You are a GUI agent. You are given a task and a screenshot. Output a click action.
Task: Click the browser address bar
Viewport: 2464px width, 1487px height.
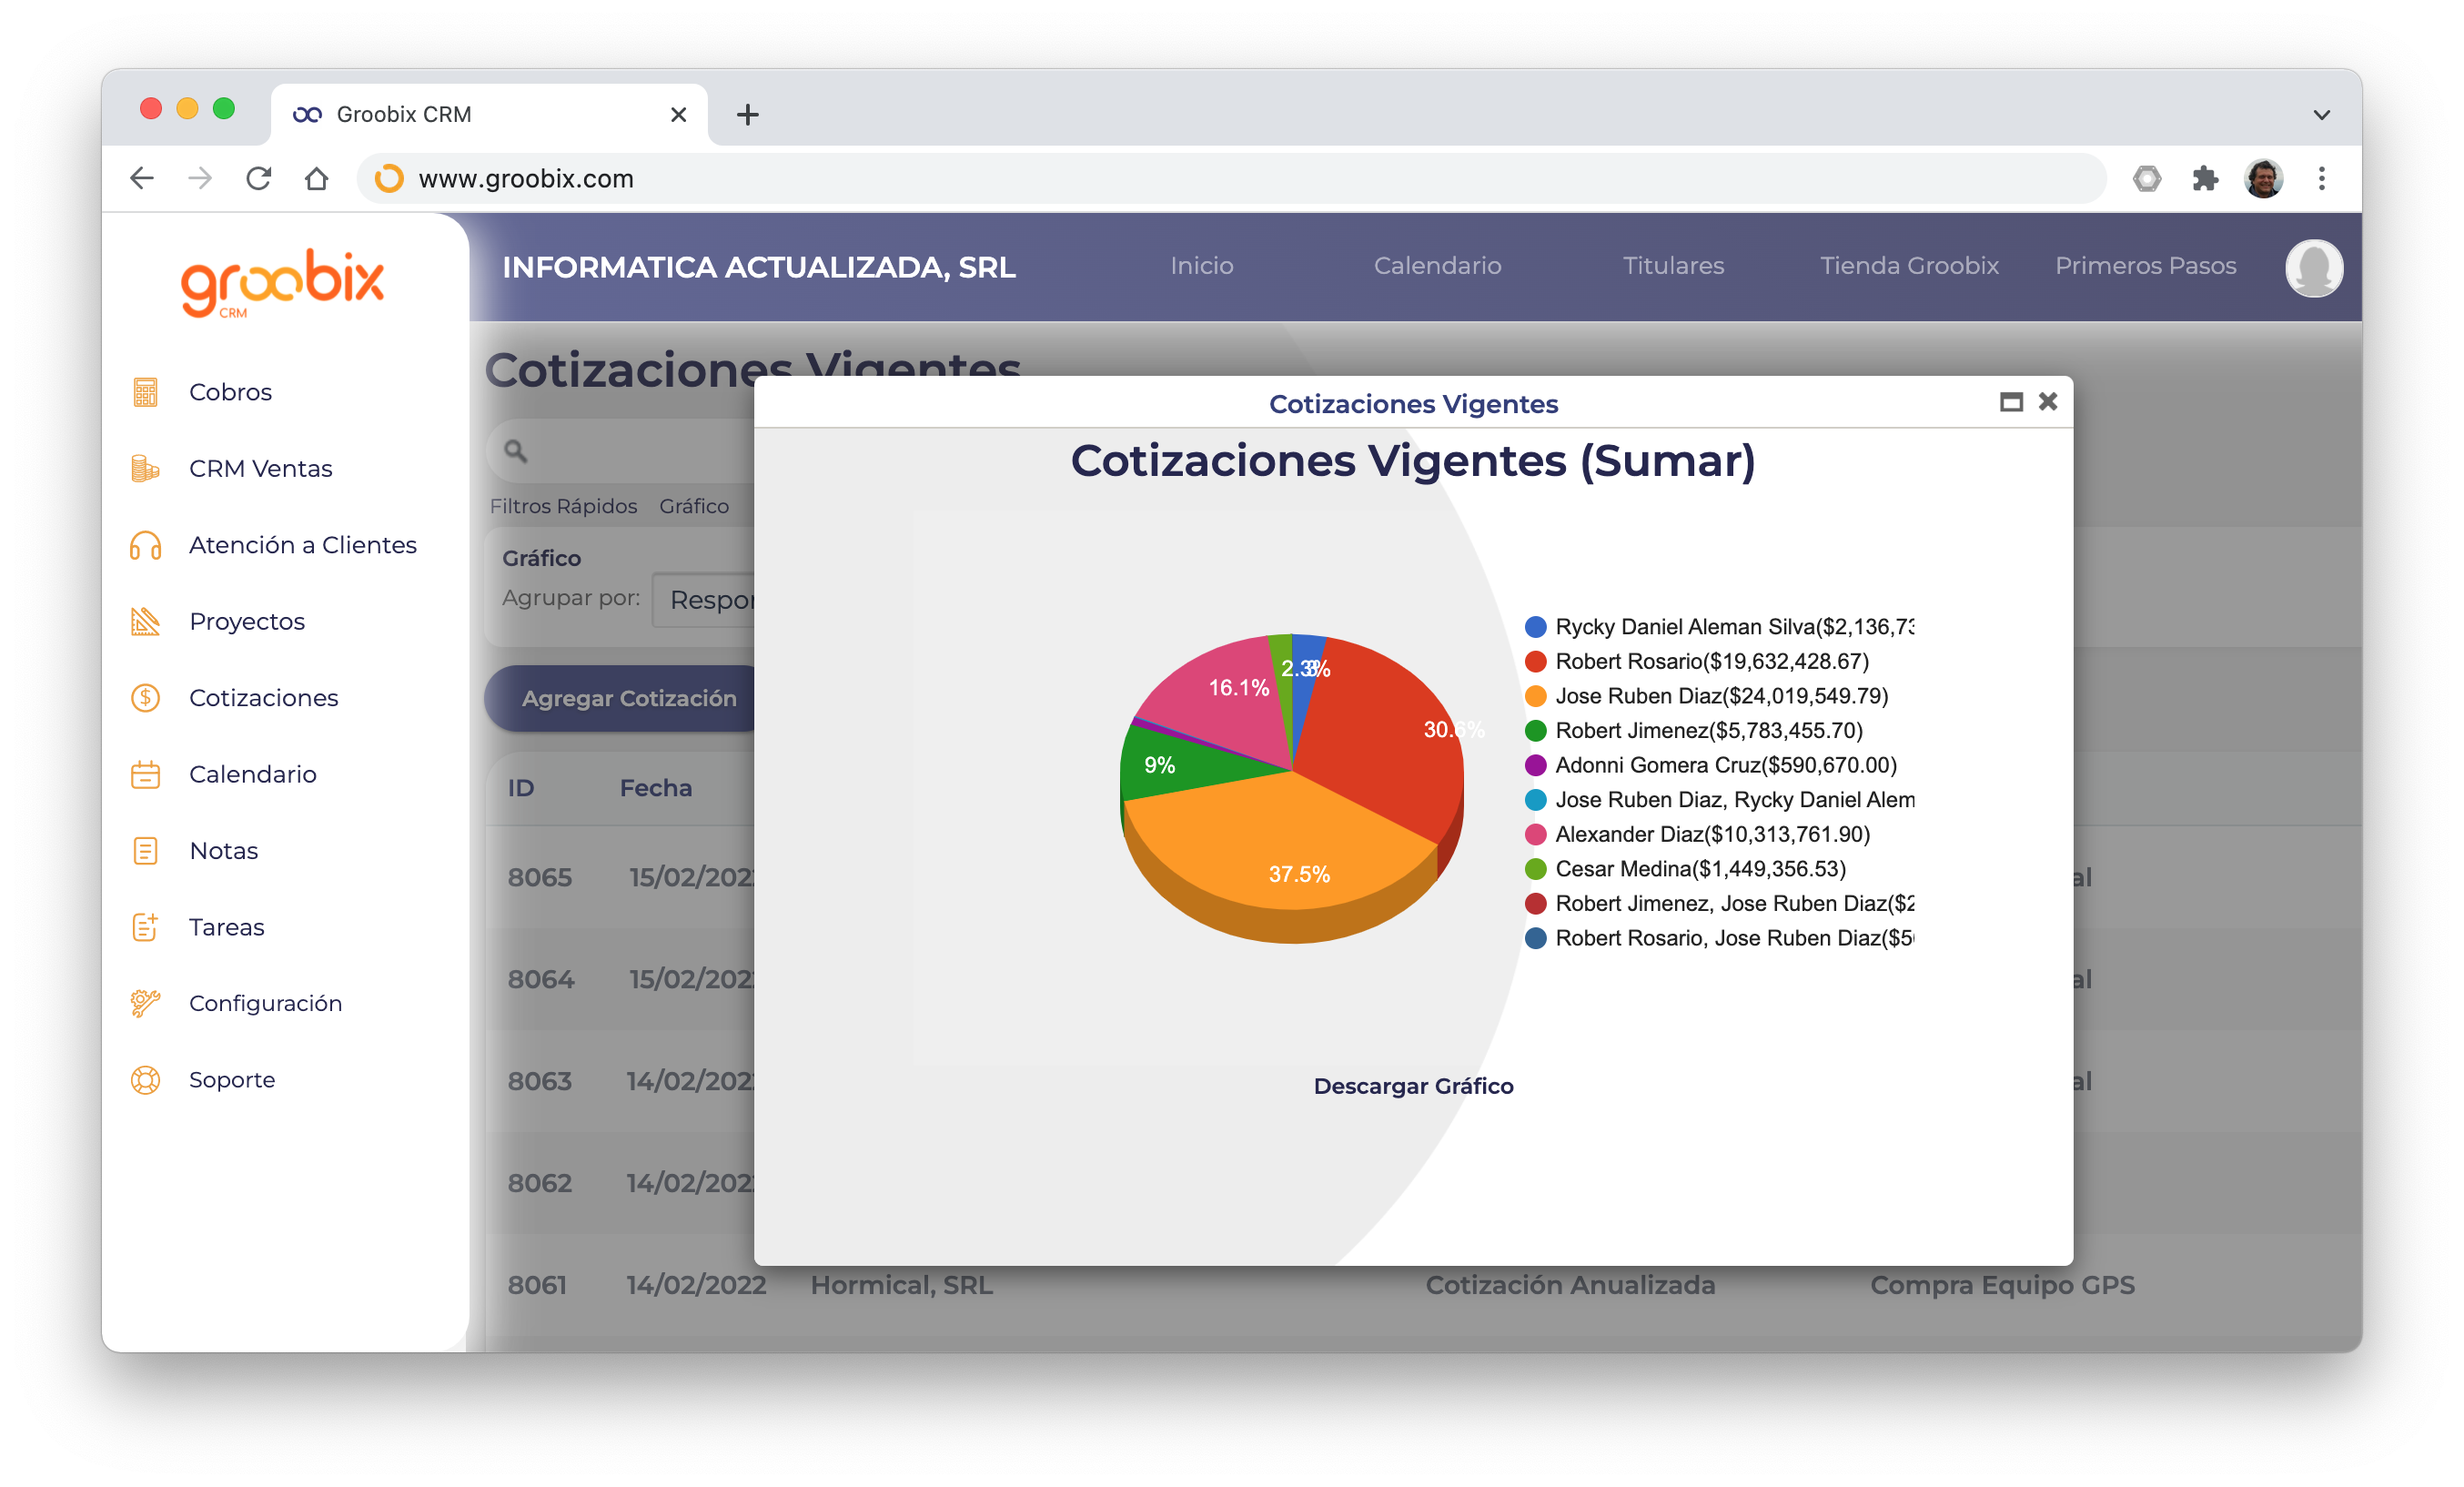point(1230,178)
